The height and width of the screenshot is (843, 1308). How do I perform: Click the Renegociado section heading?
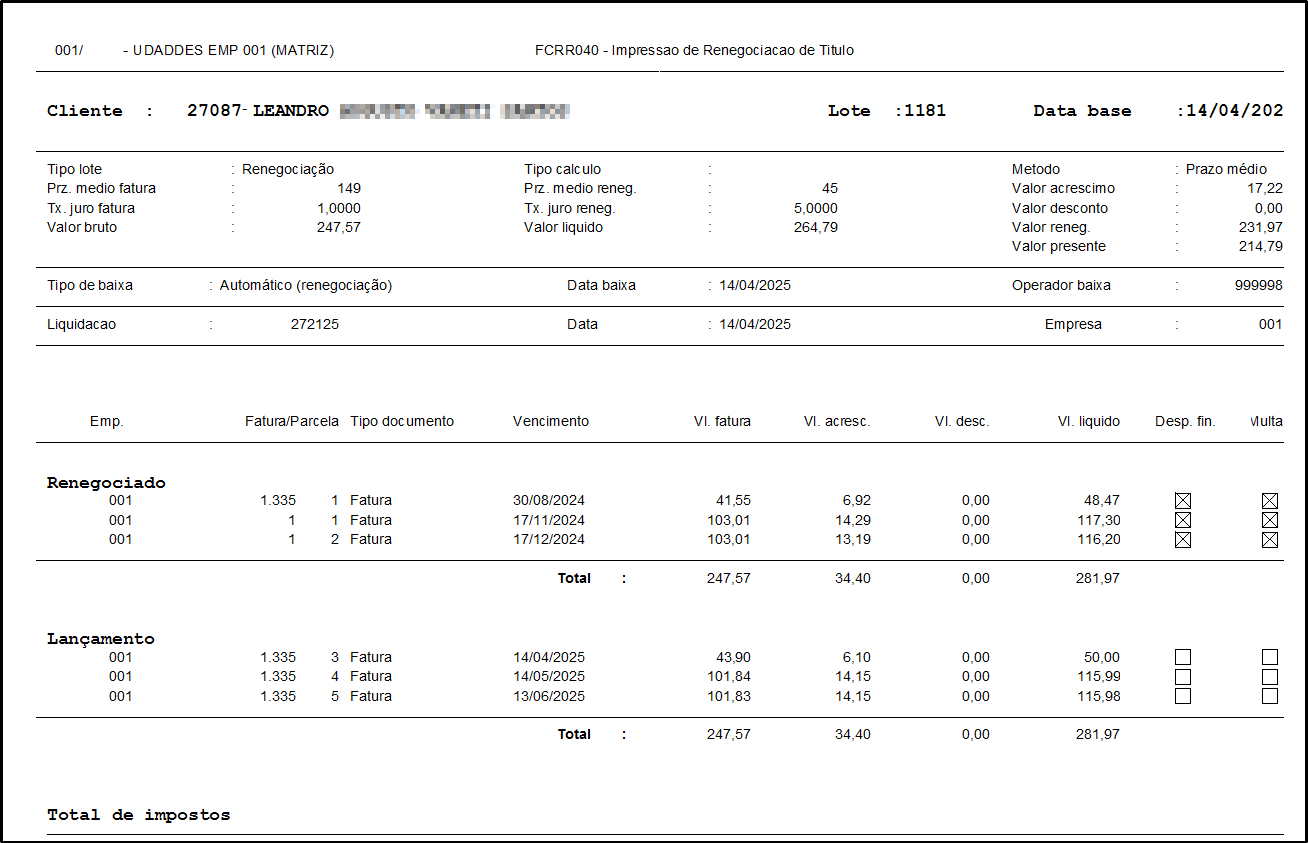[106, 482]
